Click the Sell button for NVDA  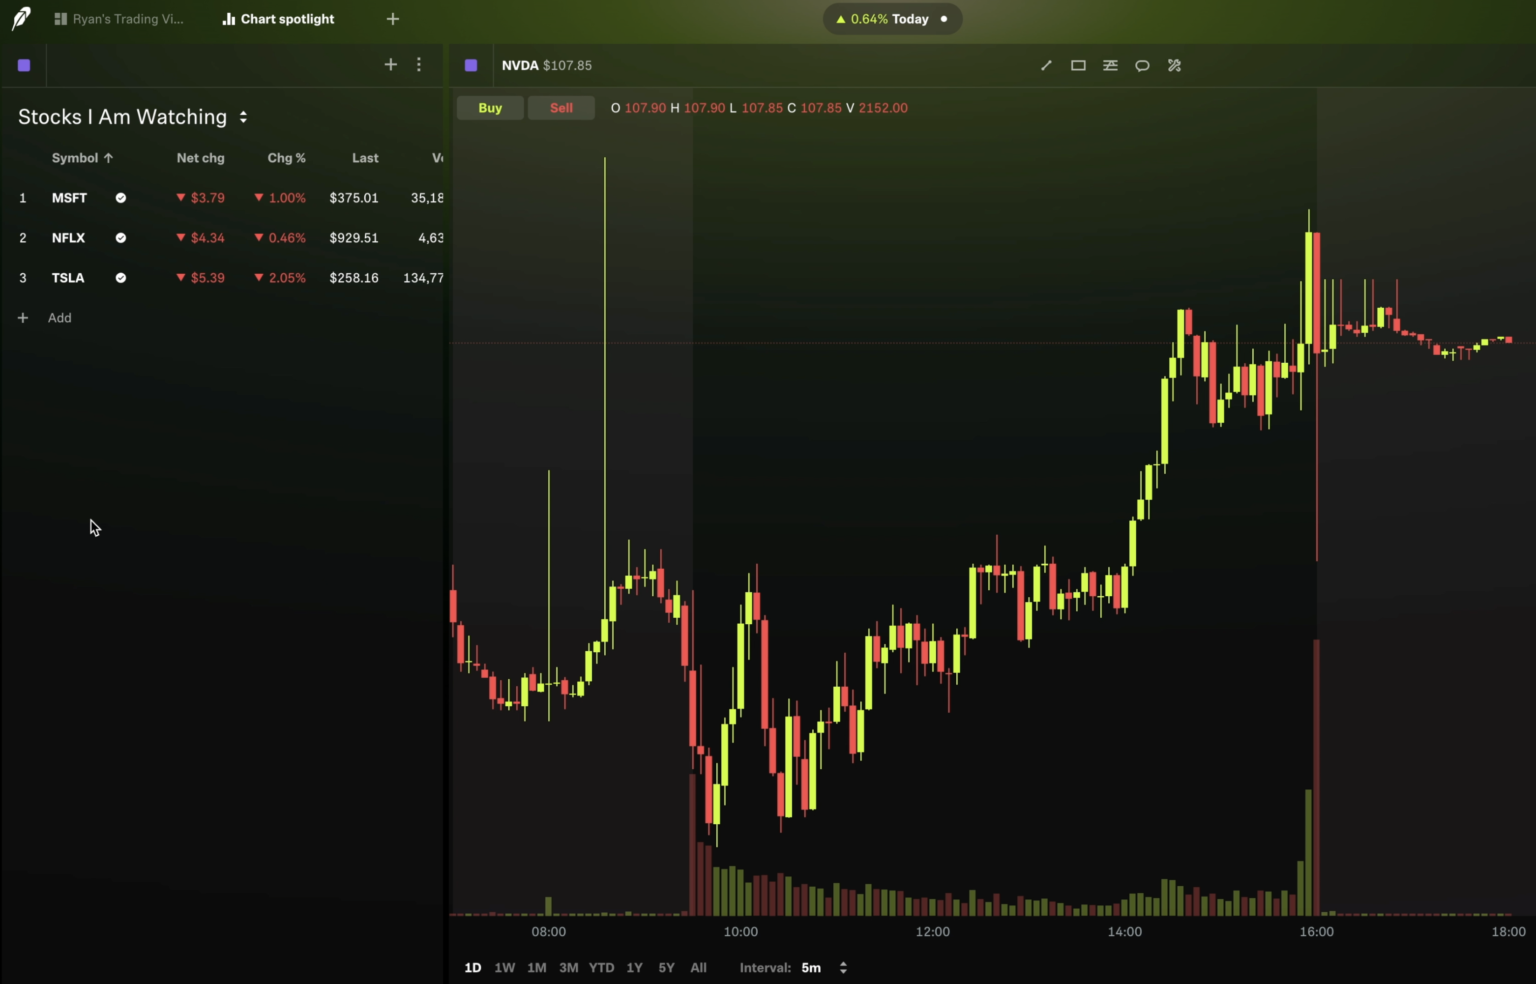coord(561,107)
